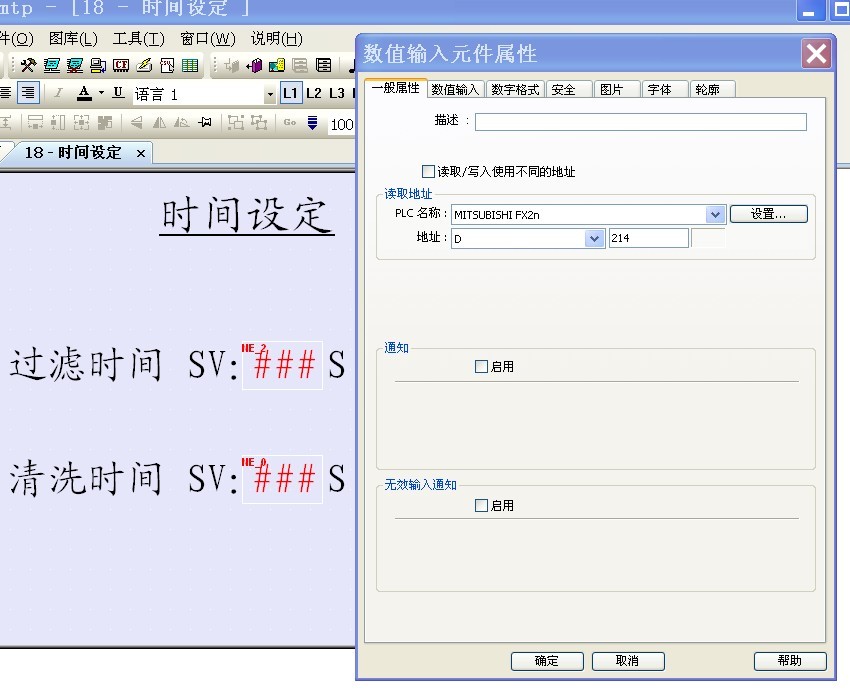Select the L1 state button
This screenshot has height=691, width=850.
tap(290, 93)
